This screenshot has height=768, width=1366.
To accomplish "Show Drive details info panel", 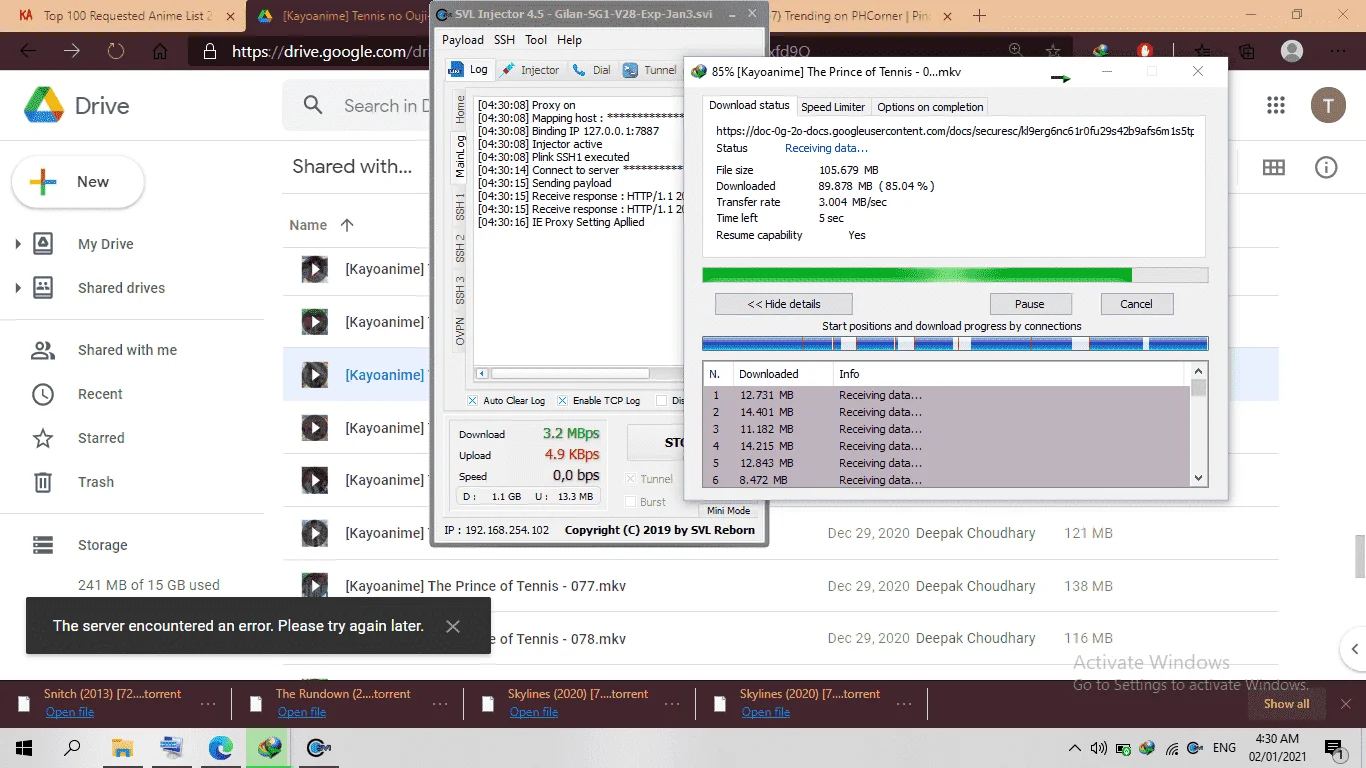I will tap(1326, 168).
